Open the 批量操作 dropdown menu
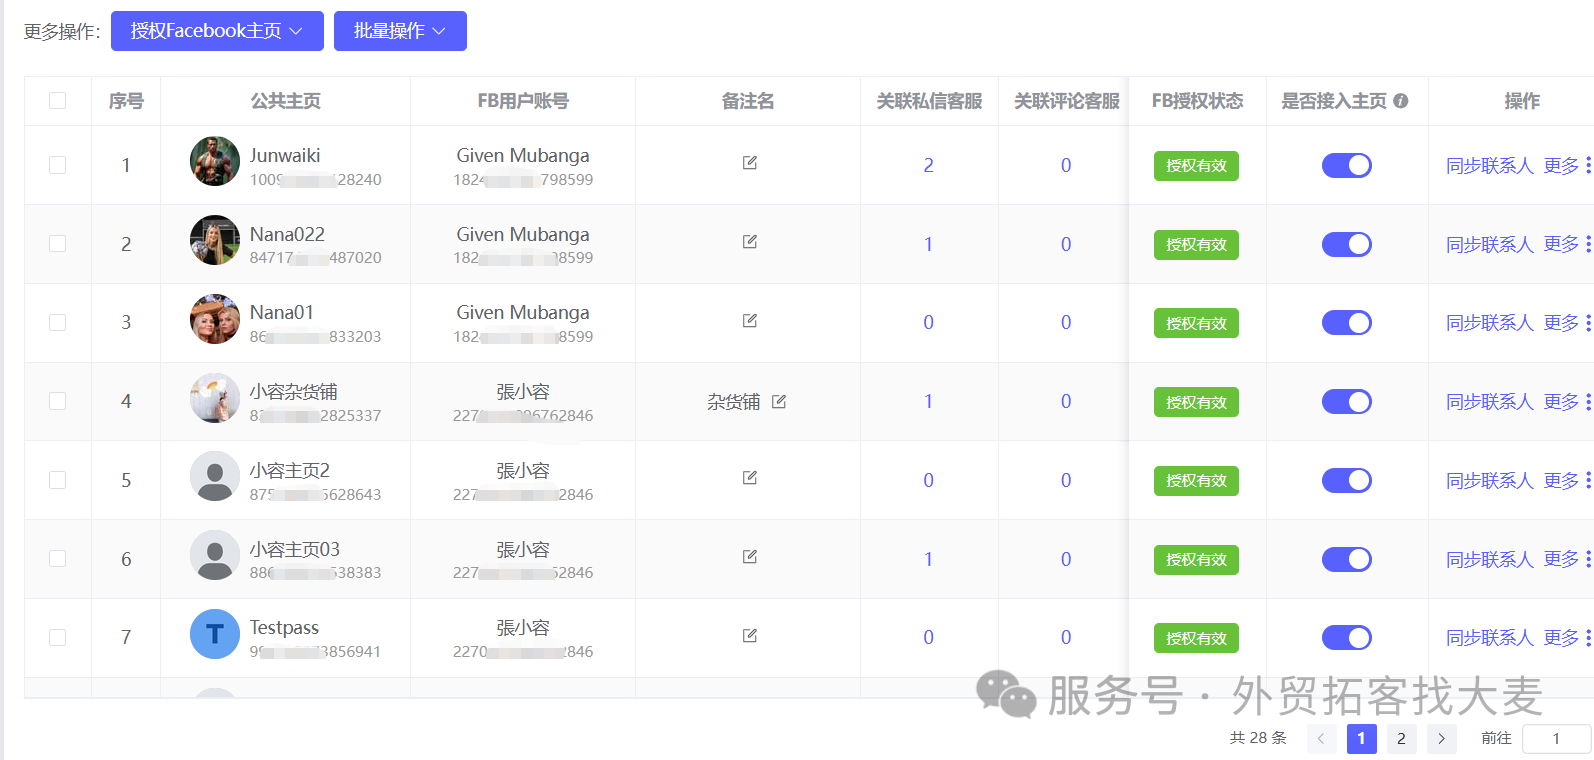 pyautogui.click(x=400, y=31)
